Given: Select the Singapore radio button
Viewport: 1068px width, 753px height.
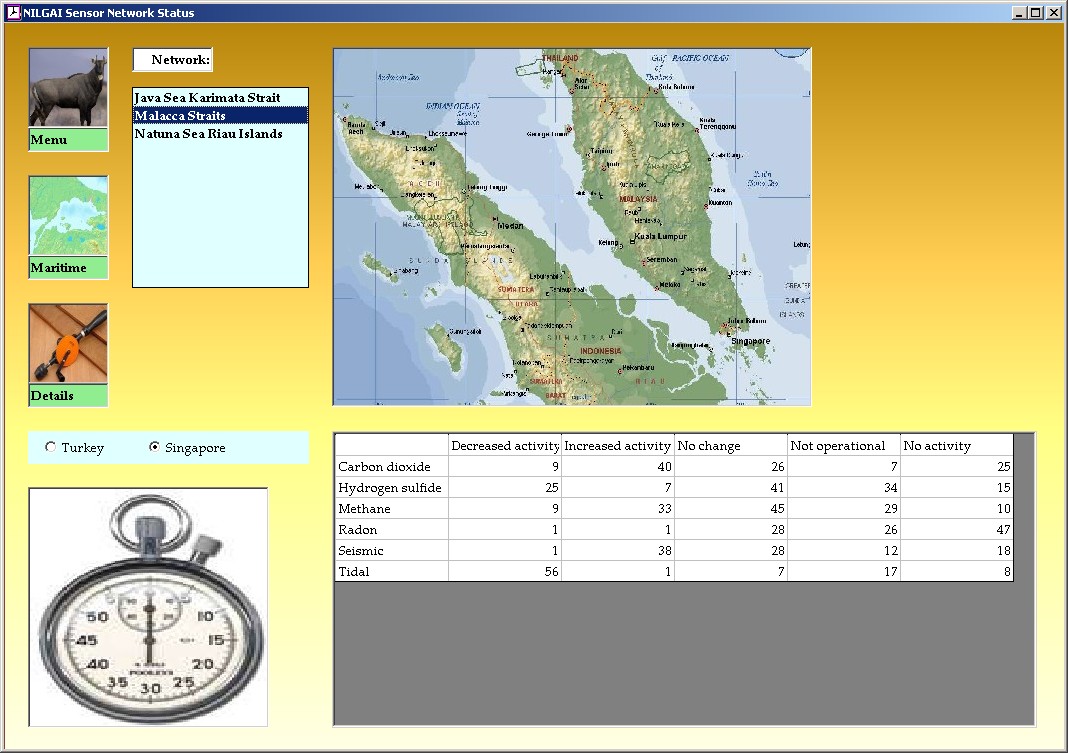Looking at the screenshot, I should 155,448.
